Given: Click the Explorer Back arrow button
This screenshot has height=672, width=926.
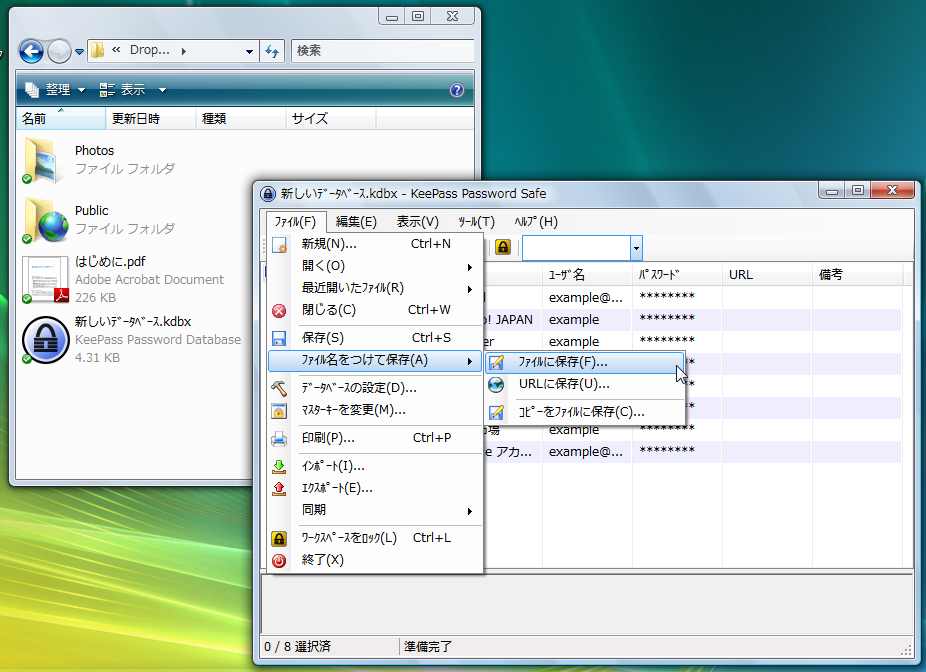Looking at the screenshot, I should [x=31, y=51].
